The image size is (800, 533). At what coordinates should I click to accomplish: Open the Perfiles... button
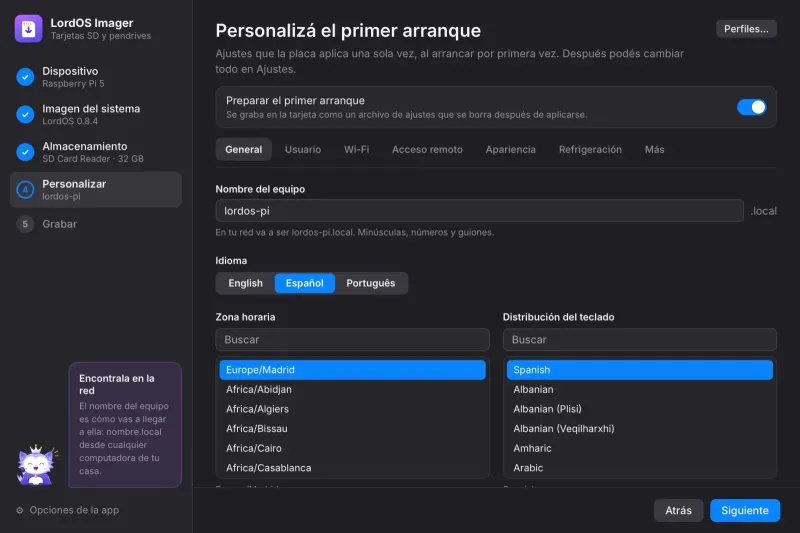click(746, 29)
